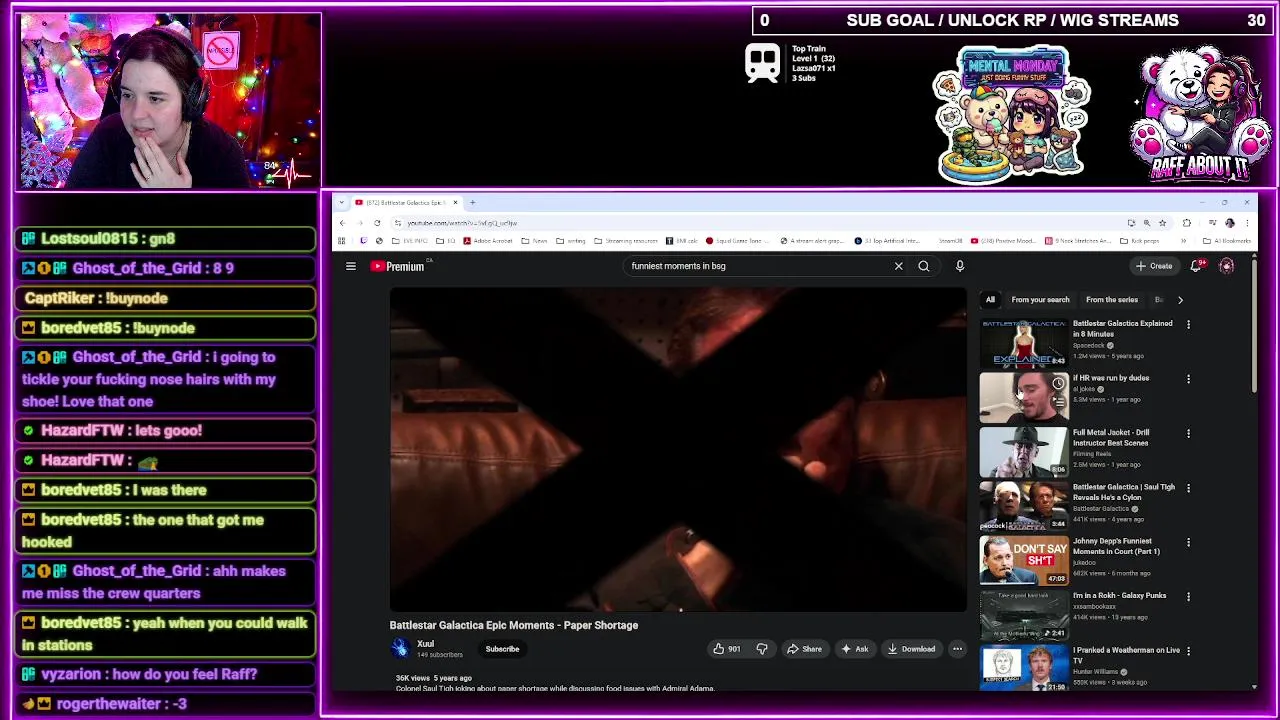Viewport: 1280px width, 720px height.
Task: Open options for Battlestar Galactica Explained video
Action: click(x=1188, y=324)
